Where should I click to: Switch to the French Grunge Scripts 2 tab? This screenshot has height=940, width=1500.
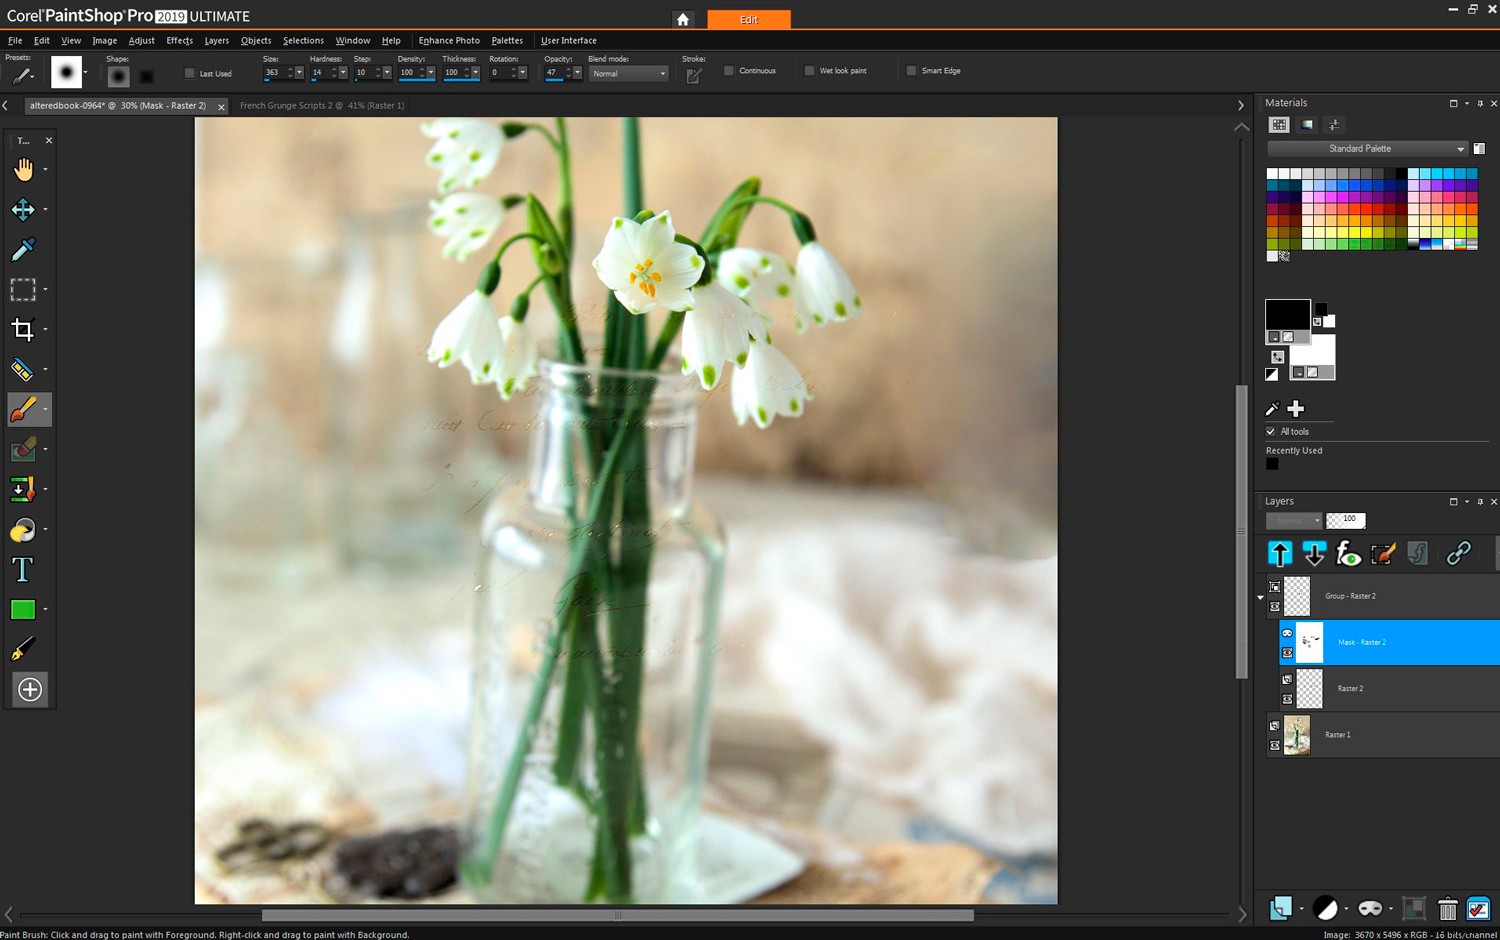[x=320, y=105]
